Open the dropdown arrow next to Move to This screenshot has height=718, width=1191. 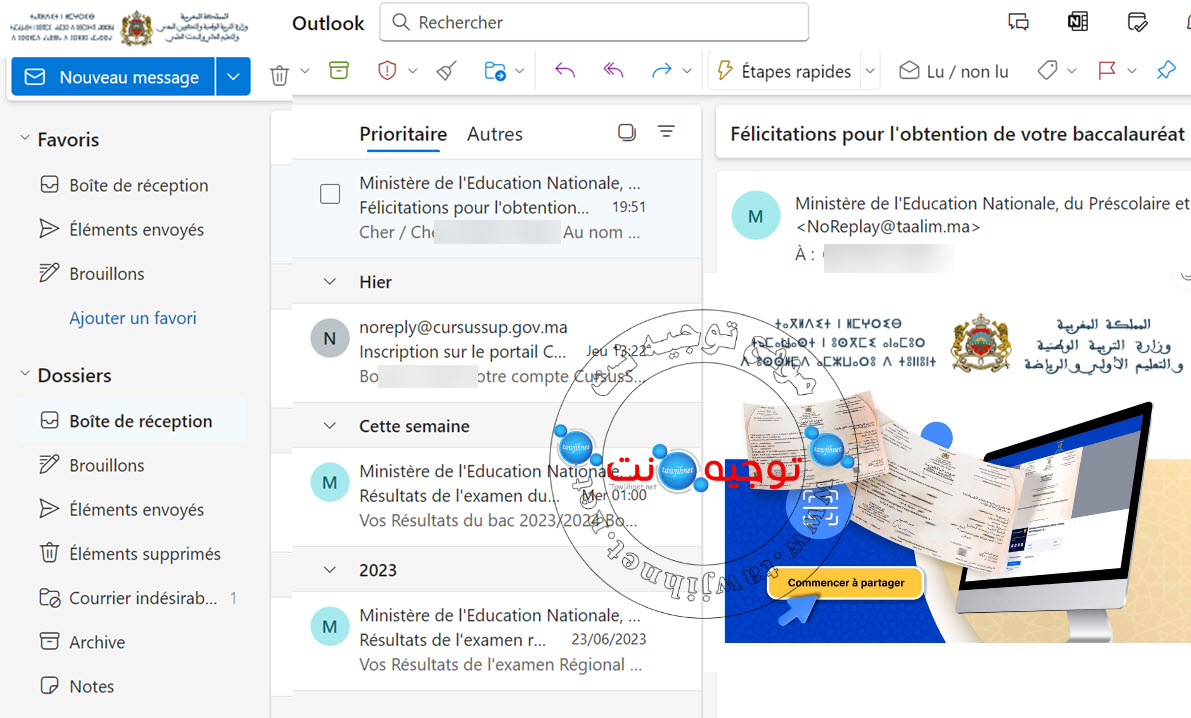[x=520, y=71]
